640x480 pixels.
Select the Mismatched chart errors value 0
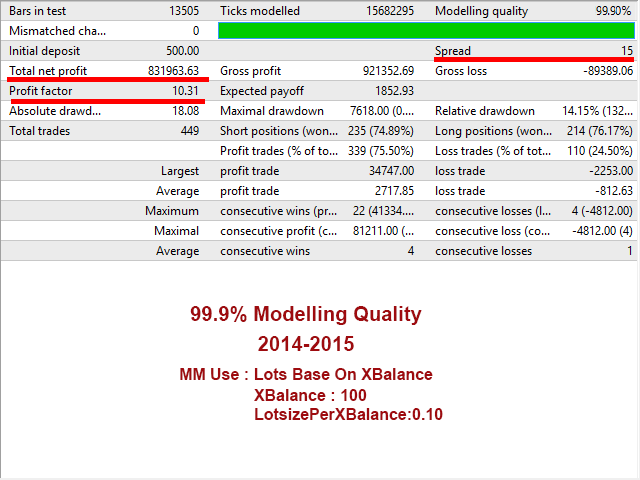pyautogui.click(x=196, y=31)
